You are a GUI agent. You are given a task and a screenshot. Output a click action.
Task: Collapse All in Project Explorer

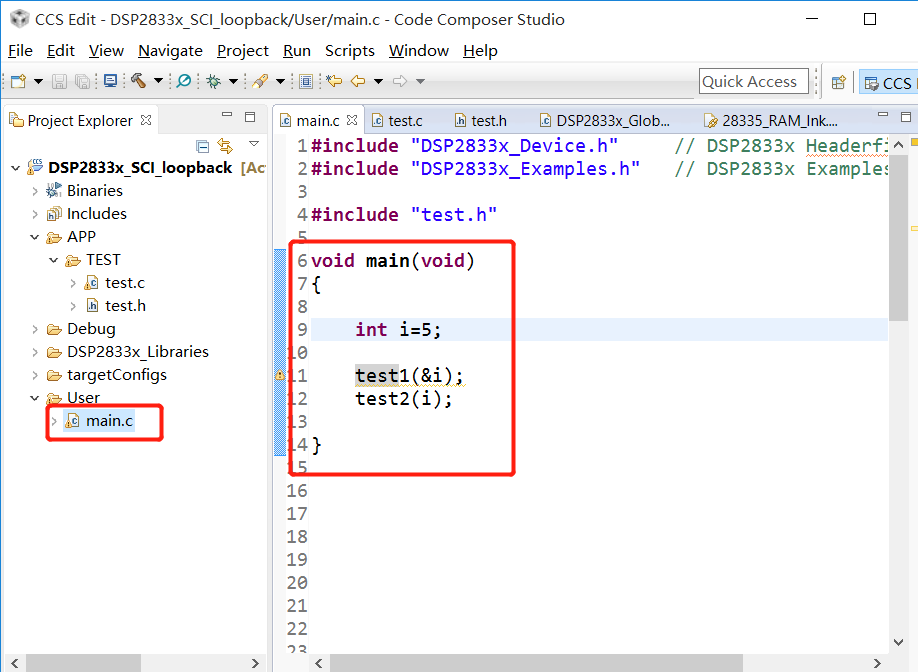point(203,146)
